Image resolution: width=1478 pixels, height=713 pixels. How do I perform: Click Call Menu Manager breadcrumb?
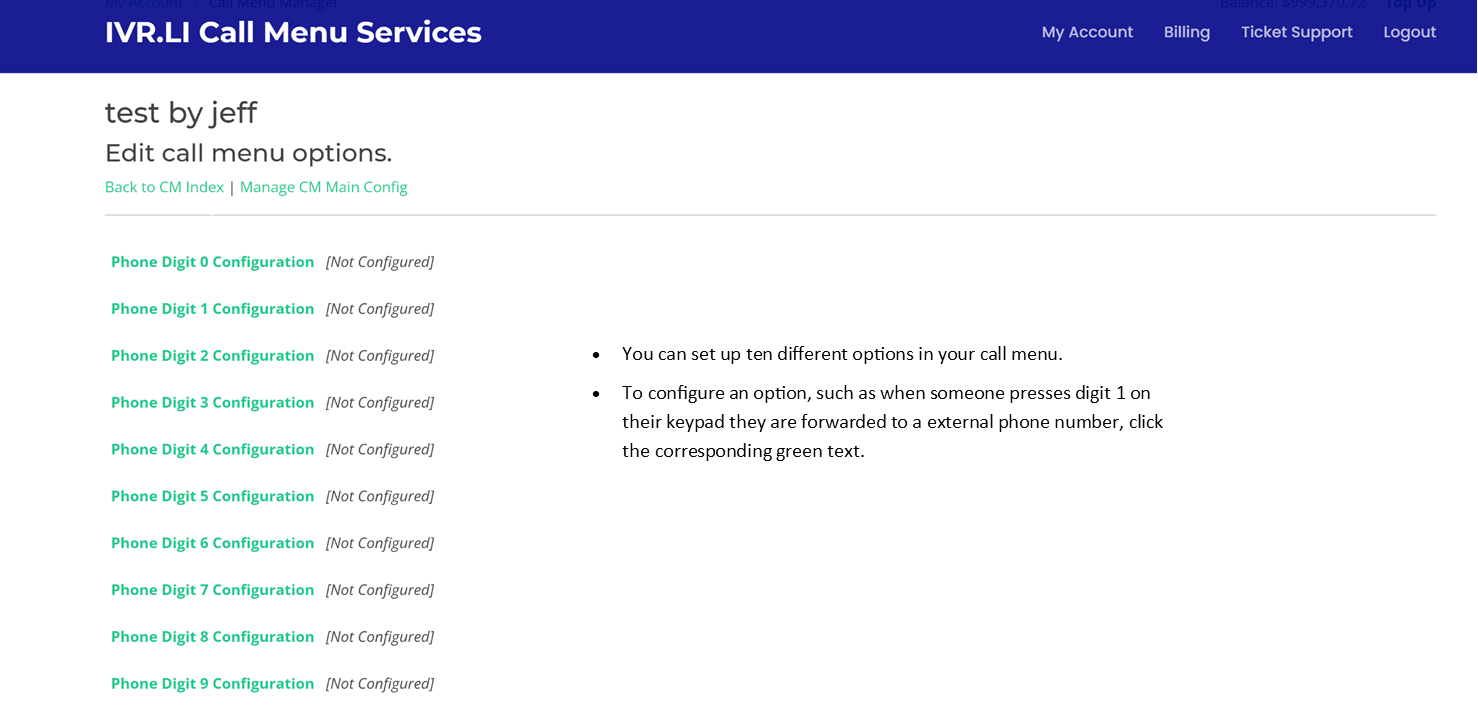click(273, 4)
